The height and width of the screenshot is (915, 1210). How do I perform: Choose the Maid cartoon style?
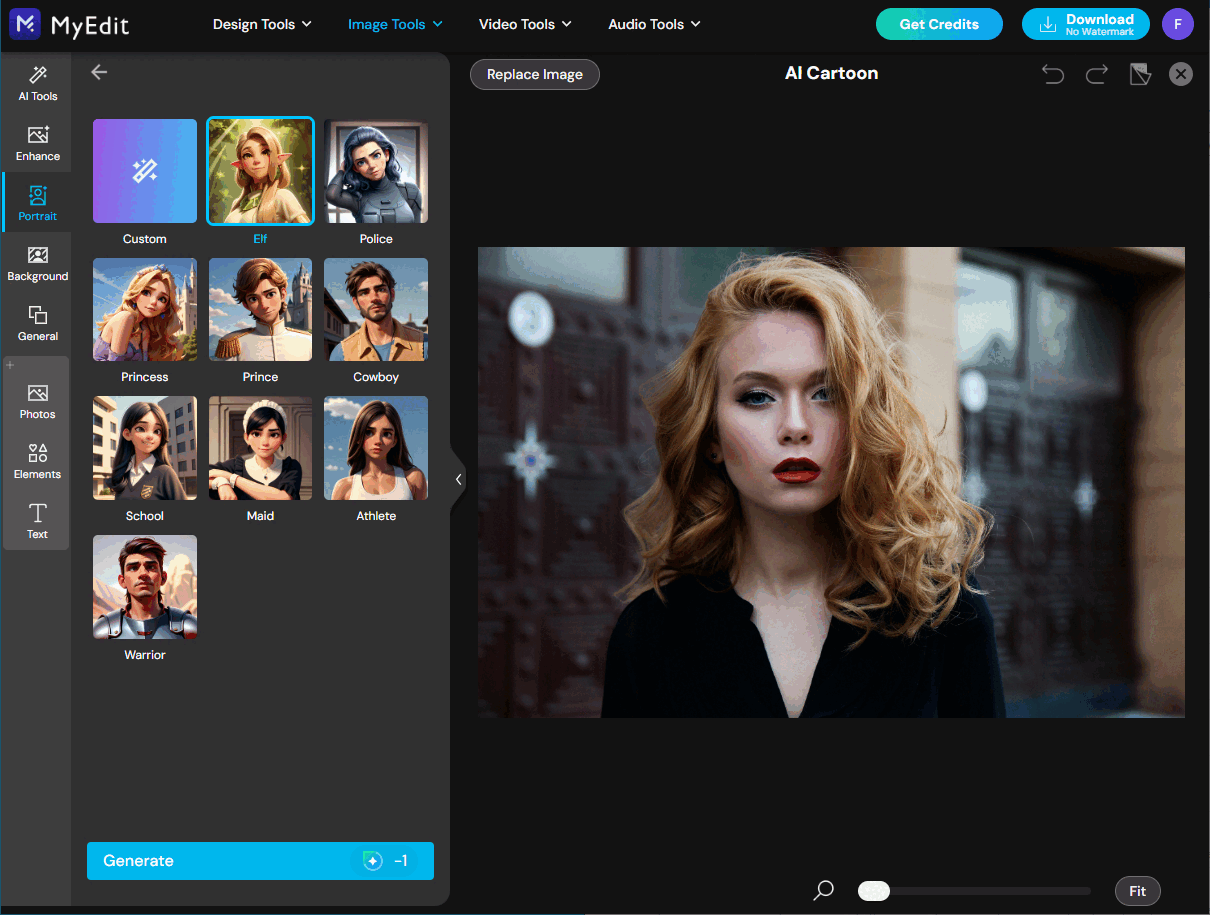(x=260, y=448)
